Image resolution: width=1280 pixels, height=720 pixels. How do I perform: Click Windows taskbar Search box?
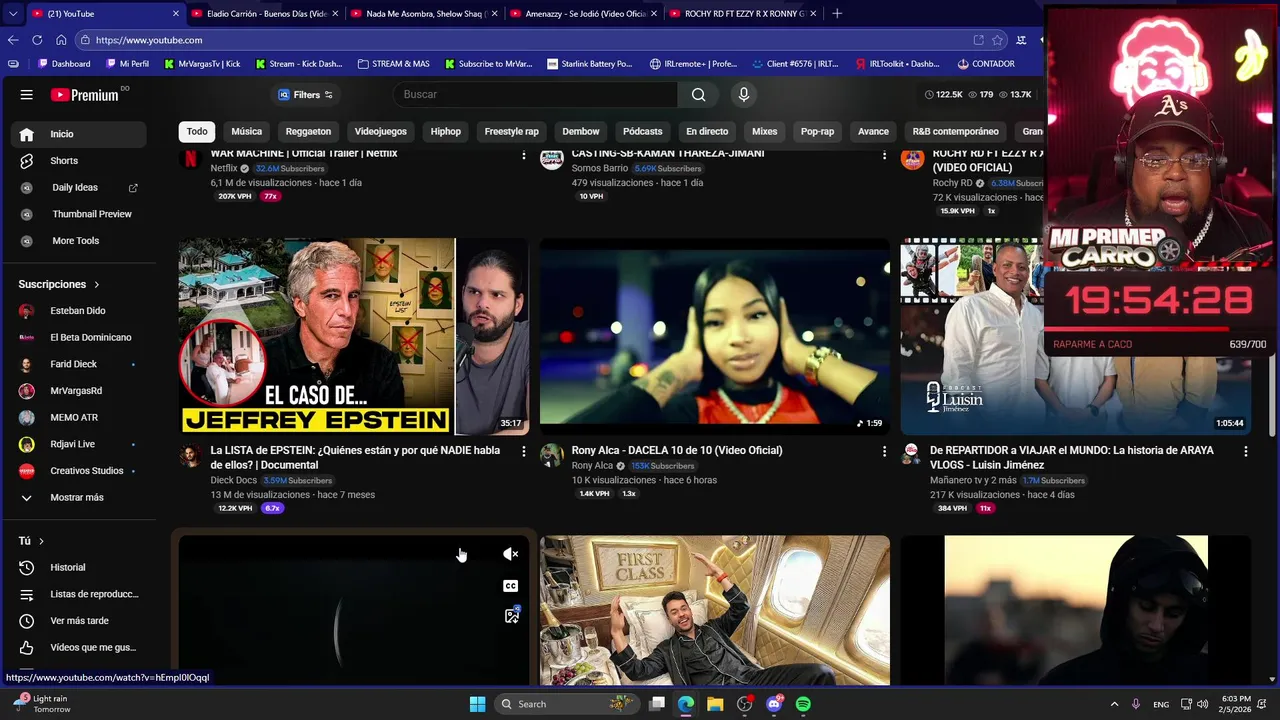pos(567,704)
